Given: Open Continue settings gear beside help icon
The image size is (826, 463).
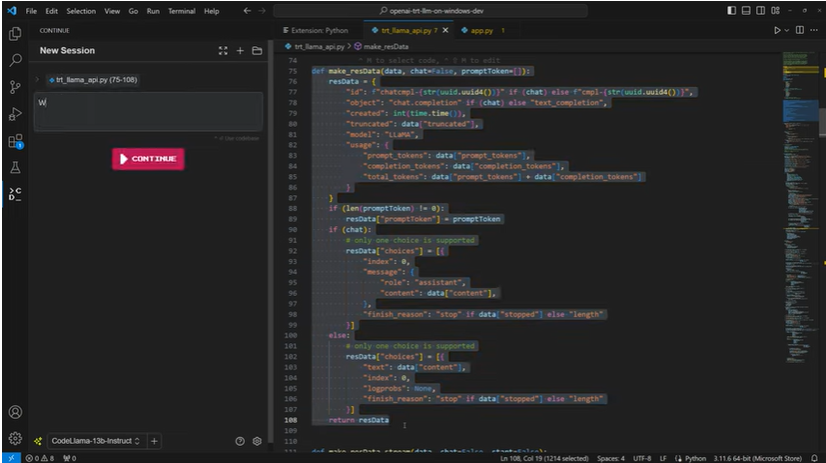Looking at the screenshot, I should click(257, 441).
